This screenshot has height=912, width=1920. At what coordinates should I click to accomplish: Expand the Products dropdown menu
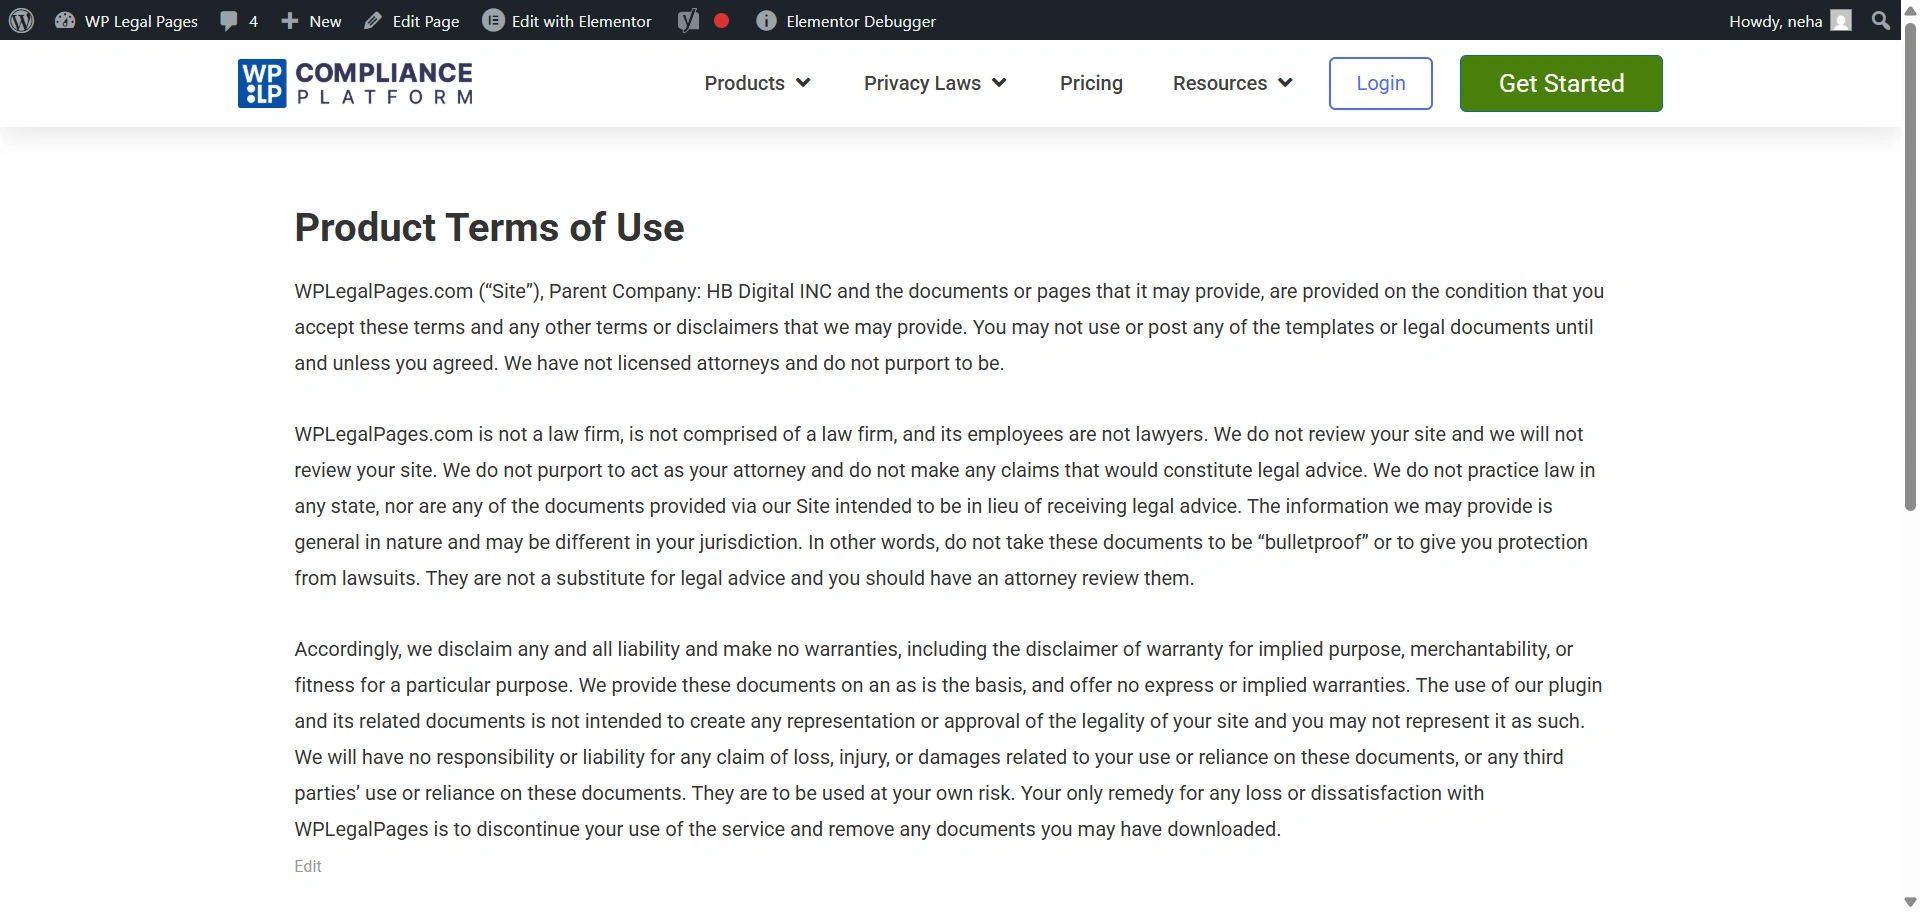757,83
